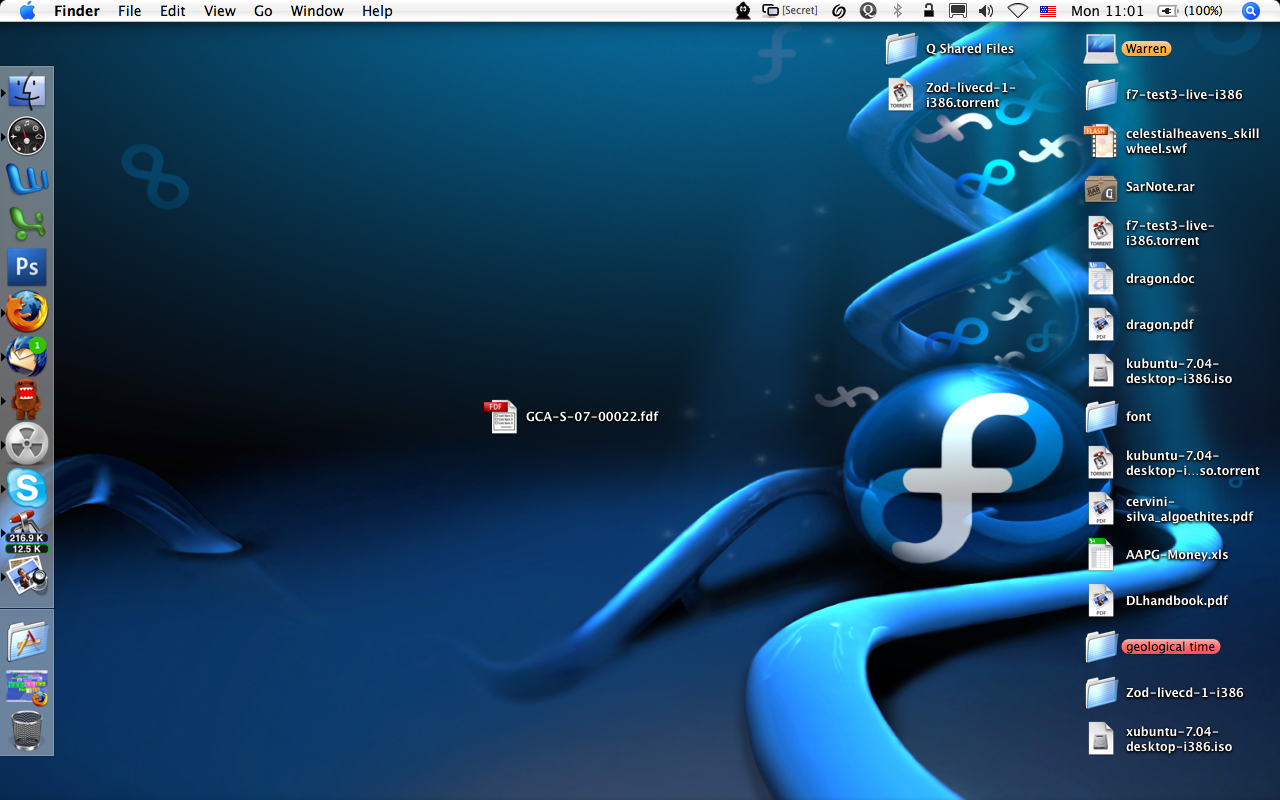Click the padlock icon in menu bar

pos(929,11)
